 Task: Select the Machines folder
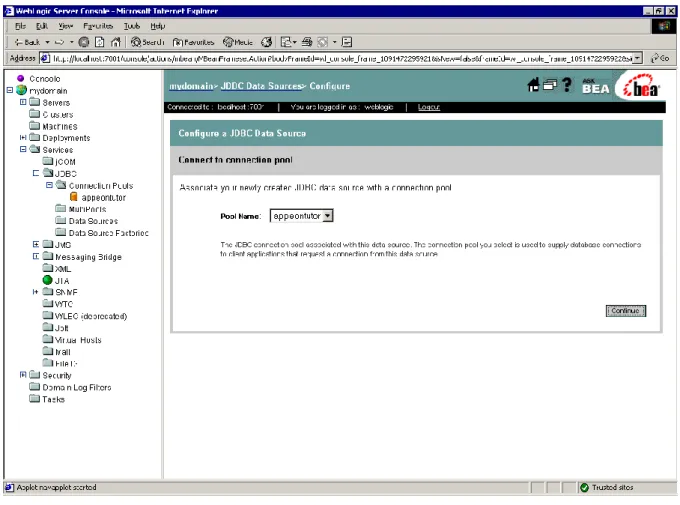point(60,126)
